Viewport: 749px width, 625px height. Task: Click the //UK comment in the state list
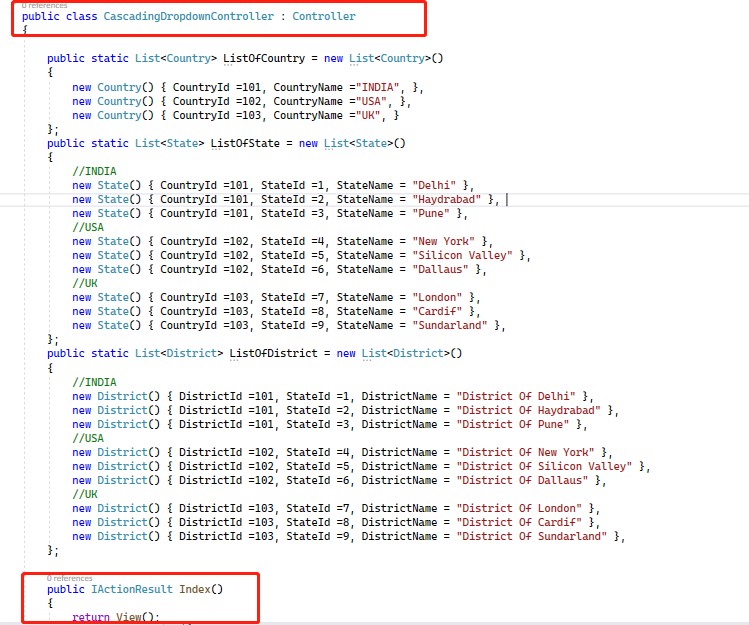coord(85,283)
